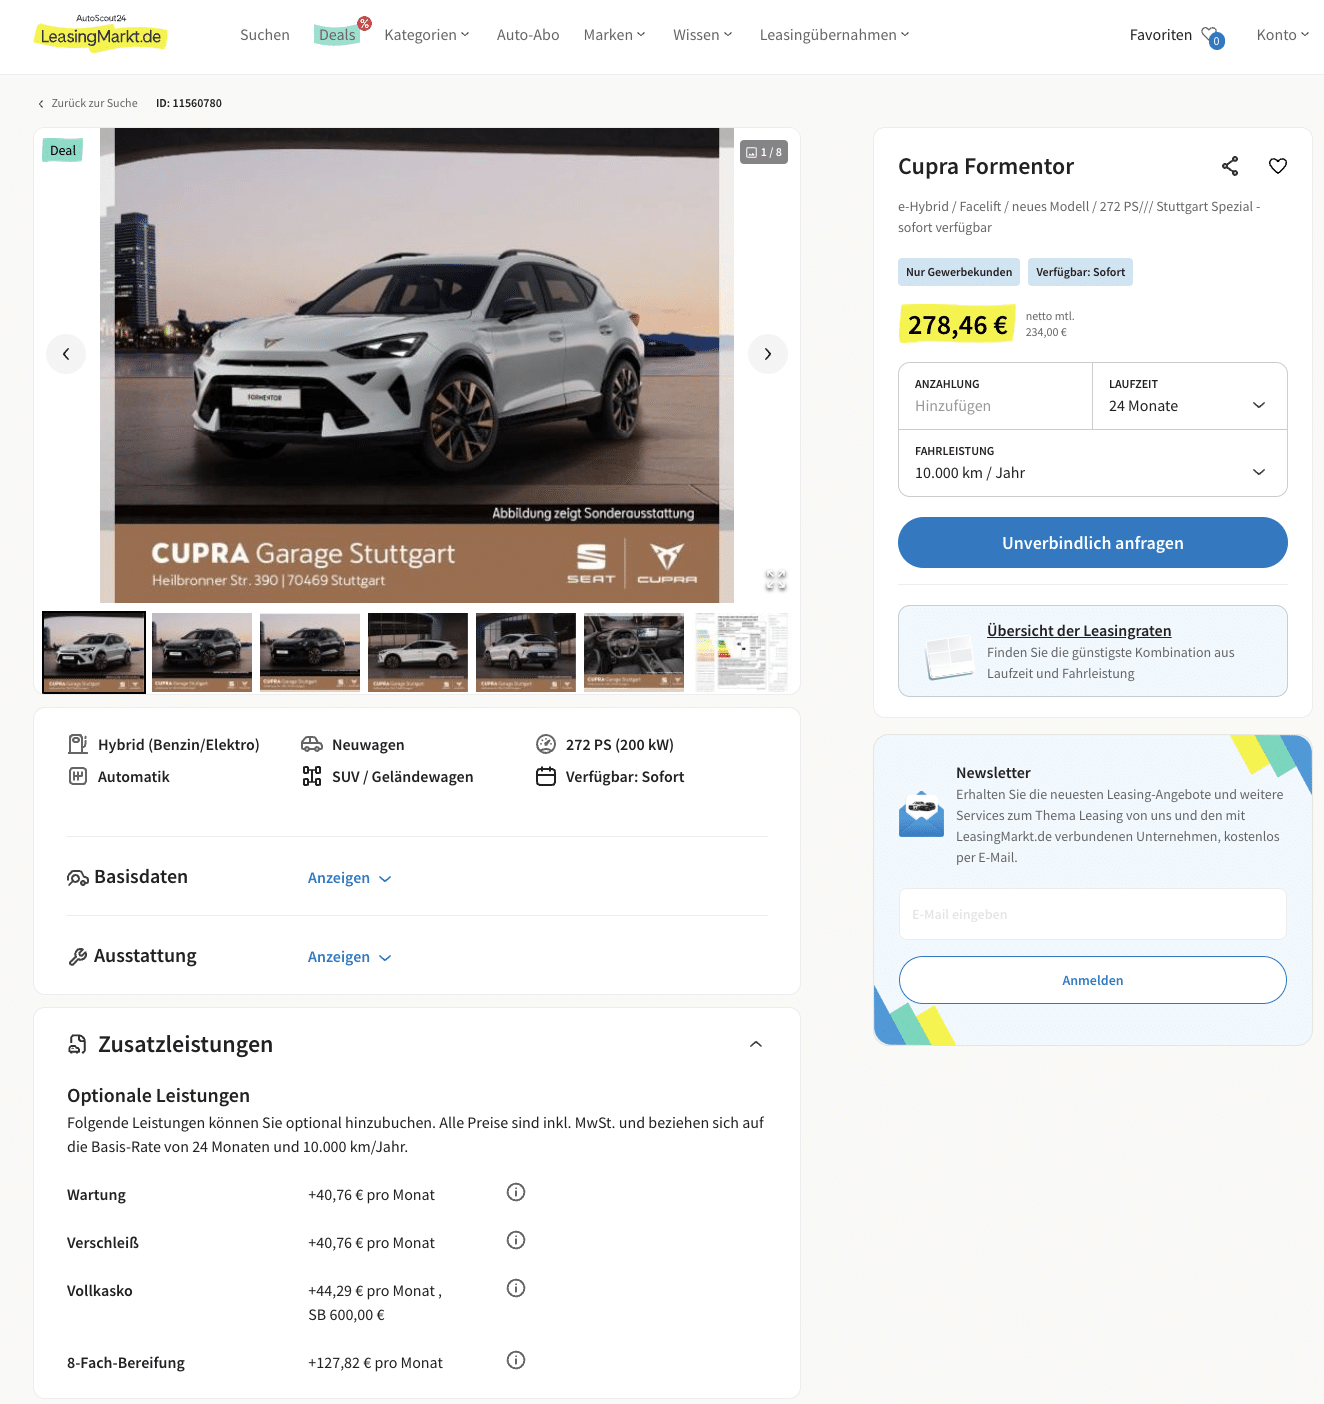Click the main Cupra Formentor photo
The height and width of the screenshot is (1404, 1324).
[417, 365]
